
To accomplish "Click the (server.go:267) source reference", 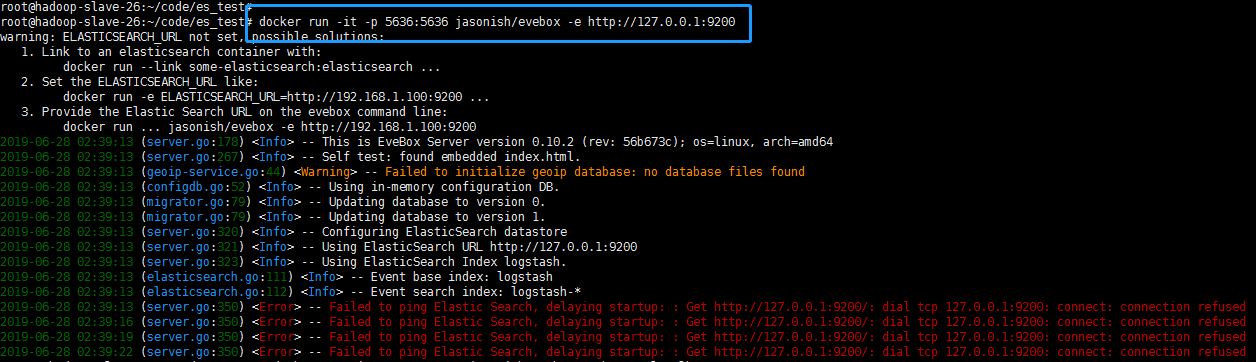I will [192, 156].
